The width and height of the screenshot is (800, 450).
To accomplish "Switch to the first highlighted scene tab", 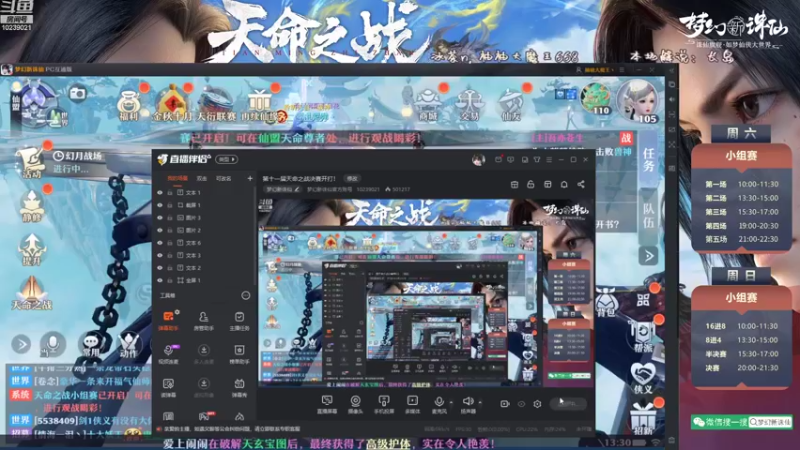I will click(x=178, y=179).
